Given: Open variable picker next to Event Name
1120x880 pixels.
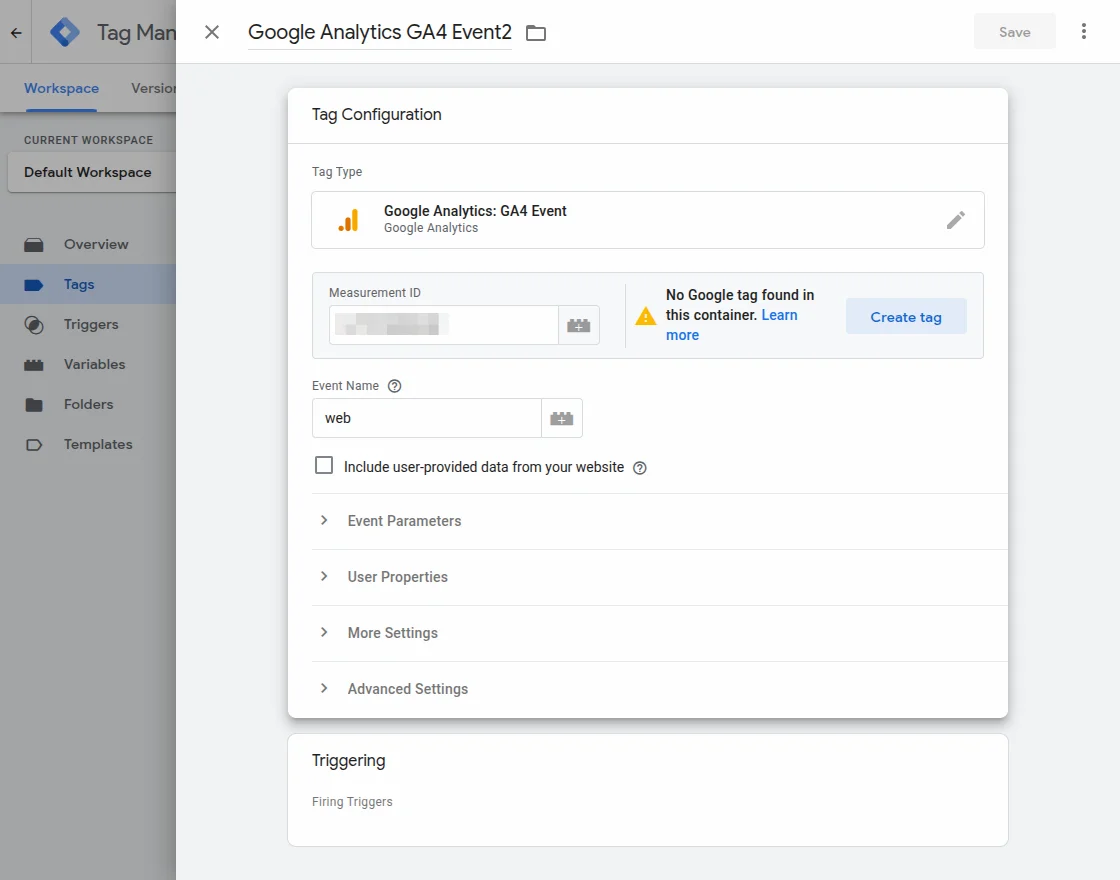Looking at the screenshot, I should [x=562, y=418].
